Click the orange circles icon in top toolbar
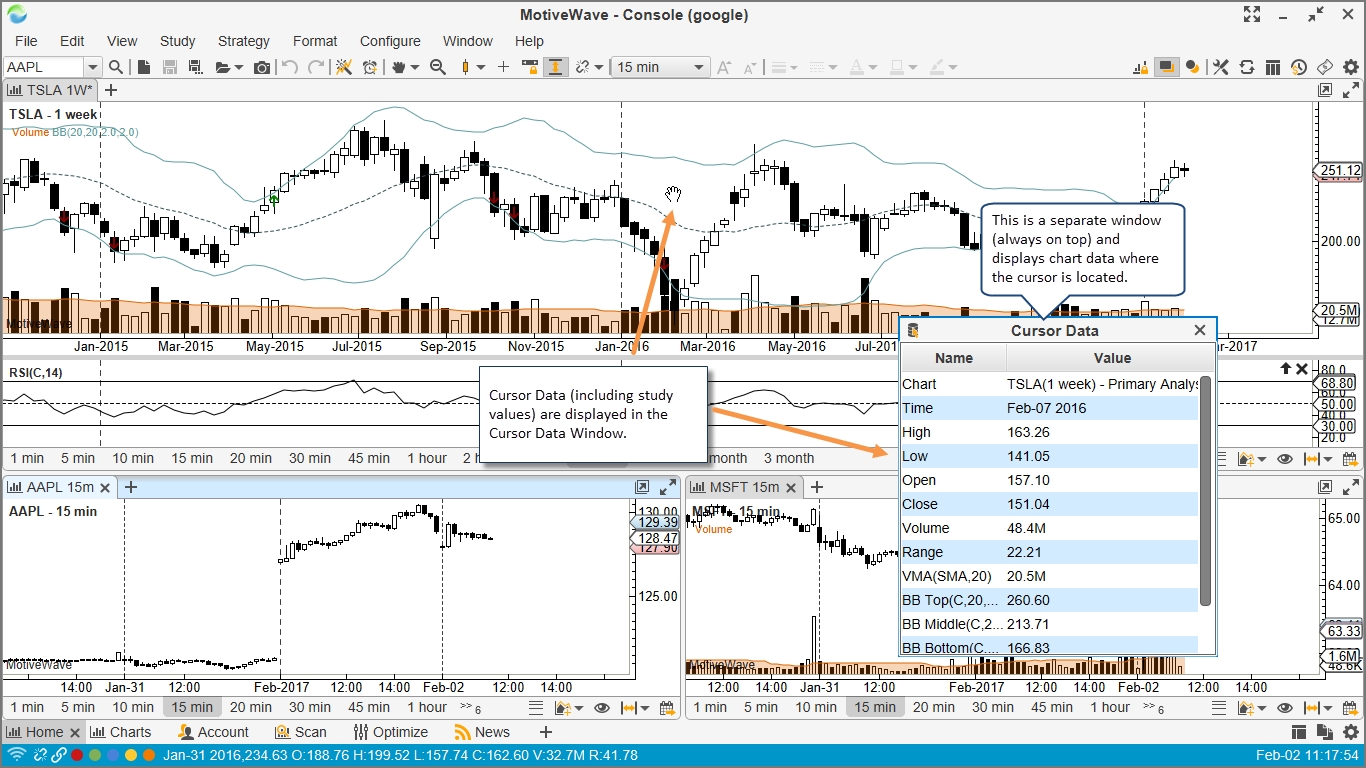This screenshot has height=768, width=1366. tap(1192, 67)
